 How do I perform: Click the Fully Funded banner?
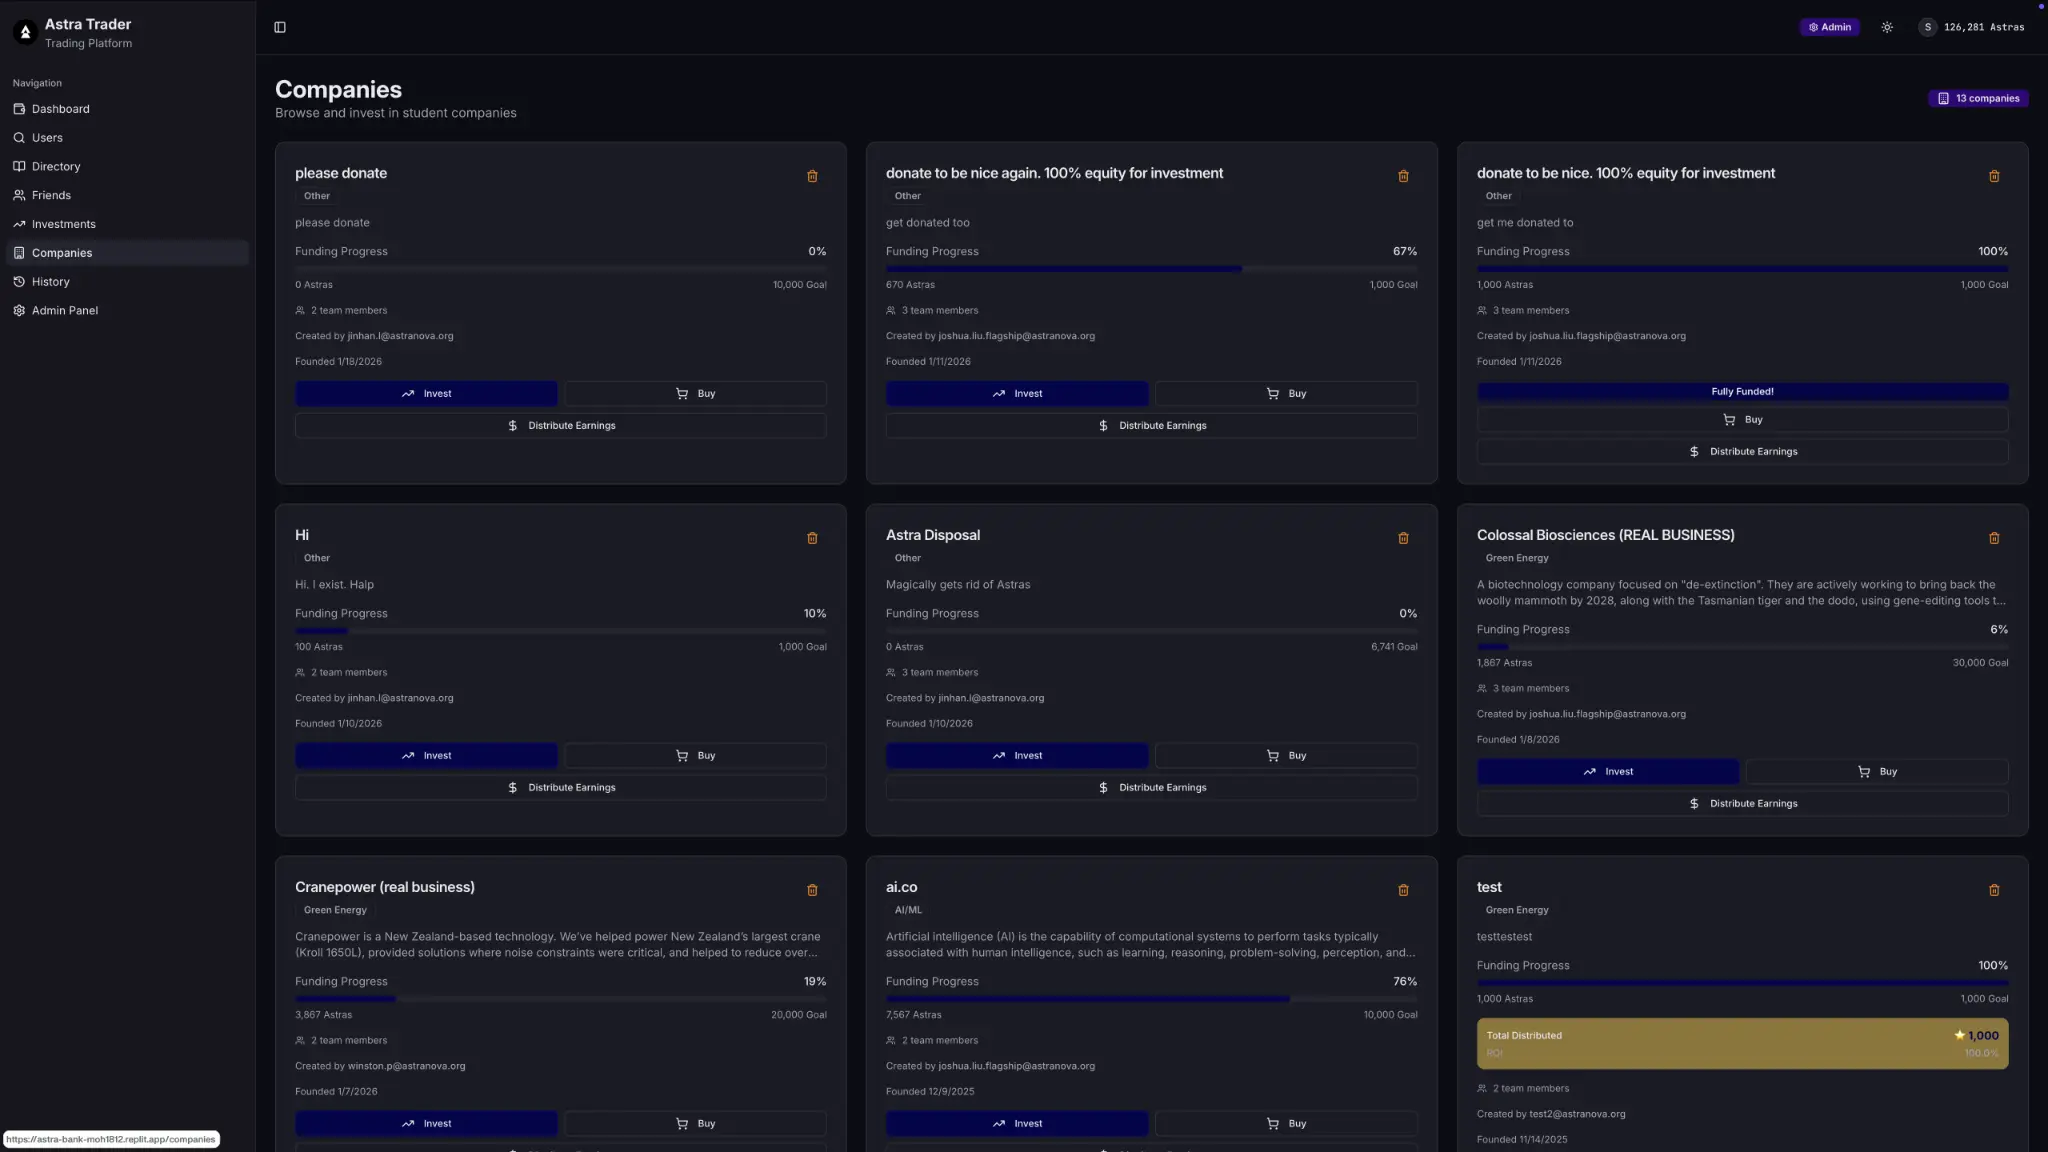coord(1742,391)
